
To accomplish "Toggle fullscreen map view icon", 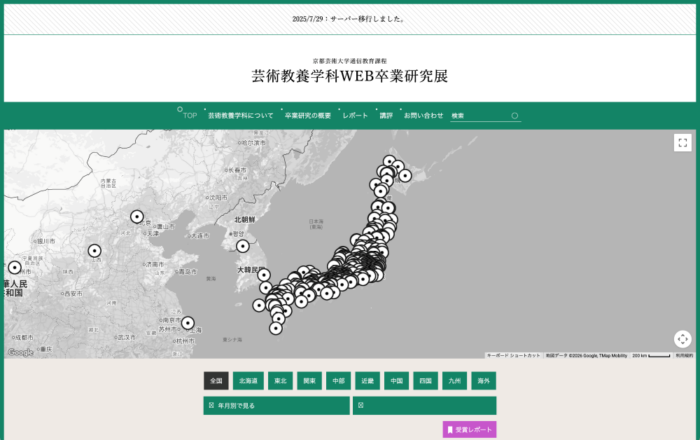I will (682, 143).
